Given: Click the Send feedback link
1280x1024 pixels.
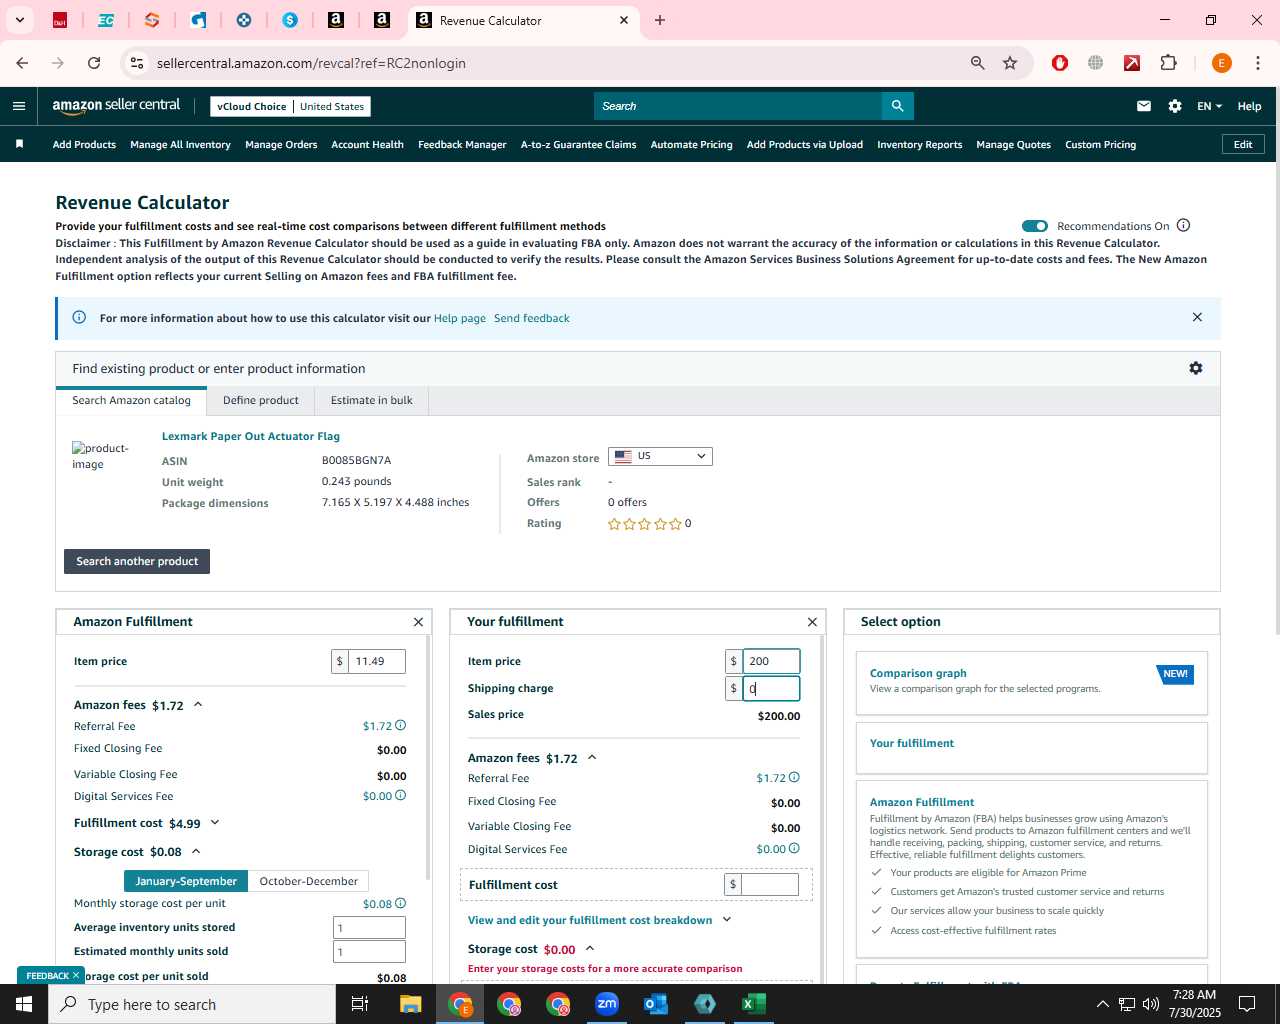Looking at the screenshot, I should point(532,318).
